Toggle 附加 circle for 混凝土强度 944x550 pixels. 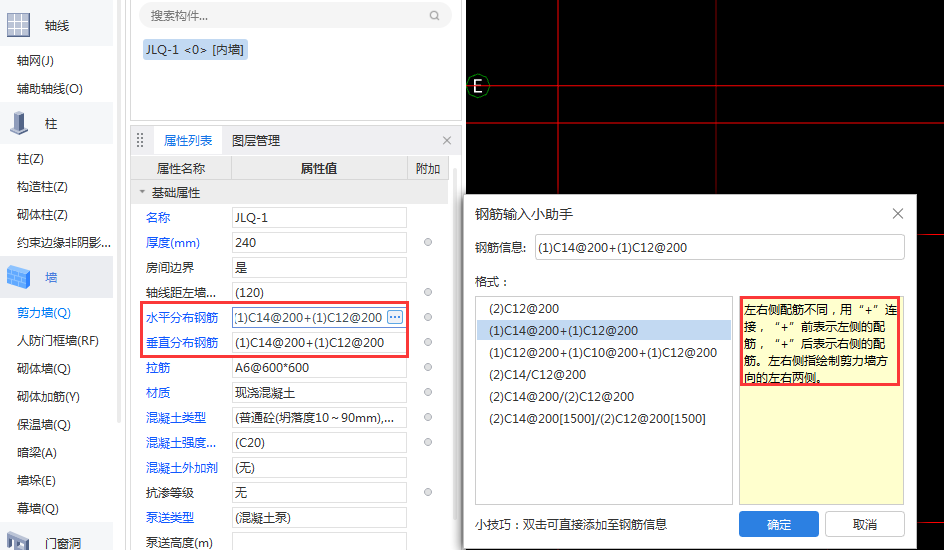[x=428, y=442]
